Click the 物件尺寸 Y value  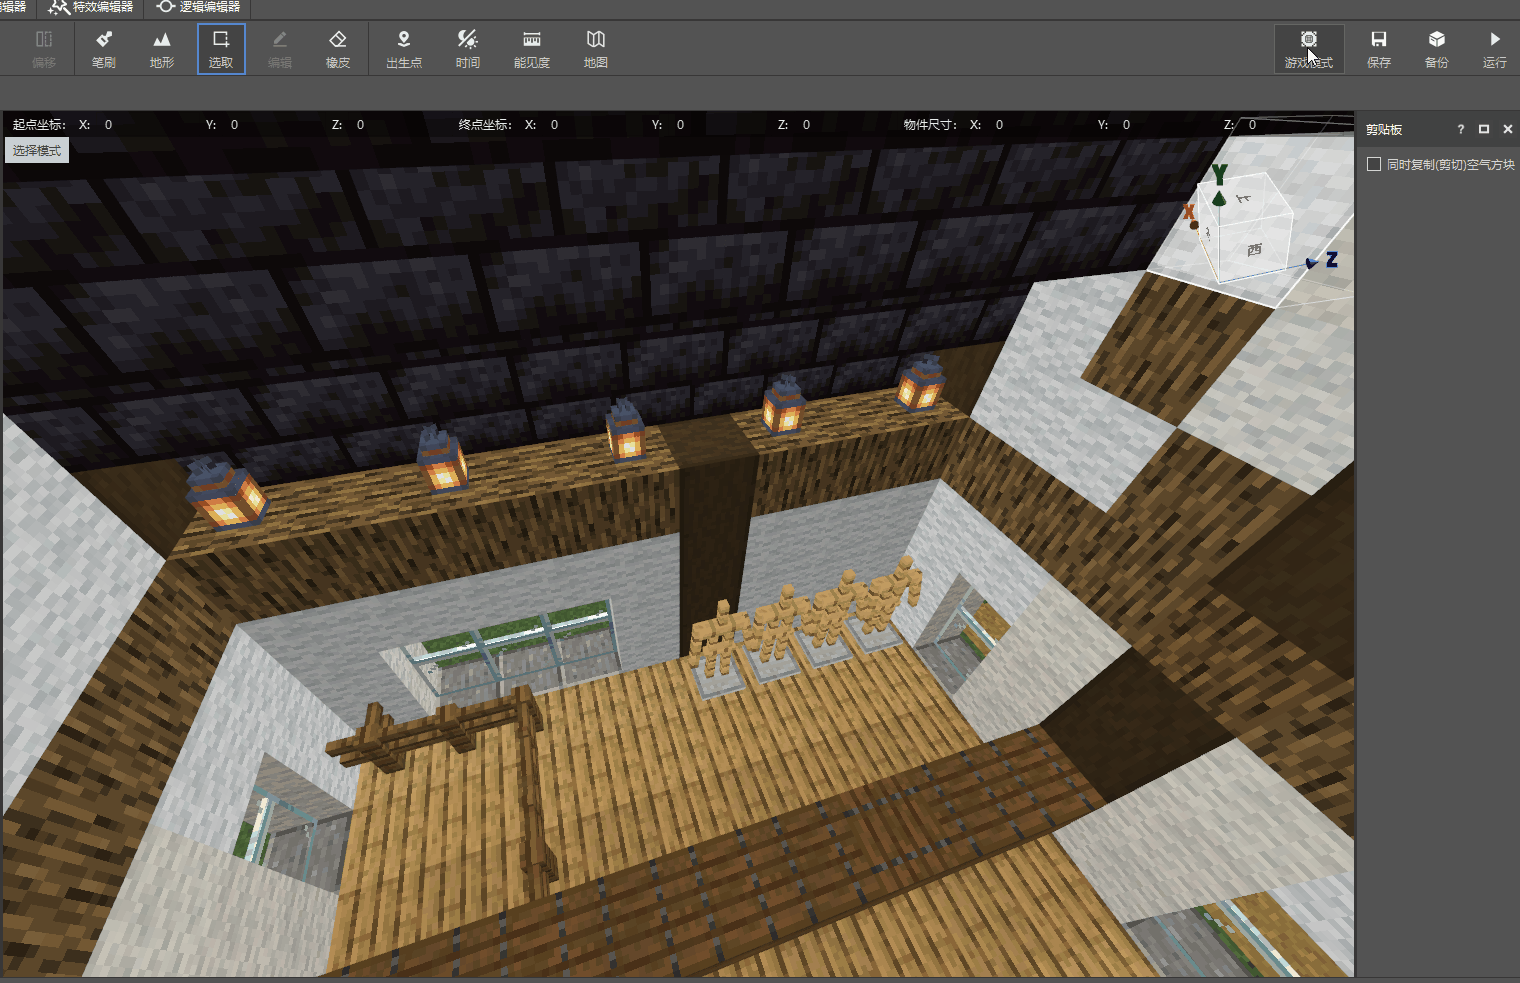coord(1126,125)
